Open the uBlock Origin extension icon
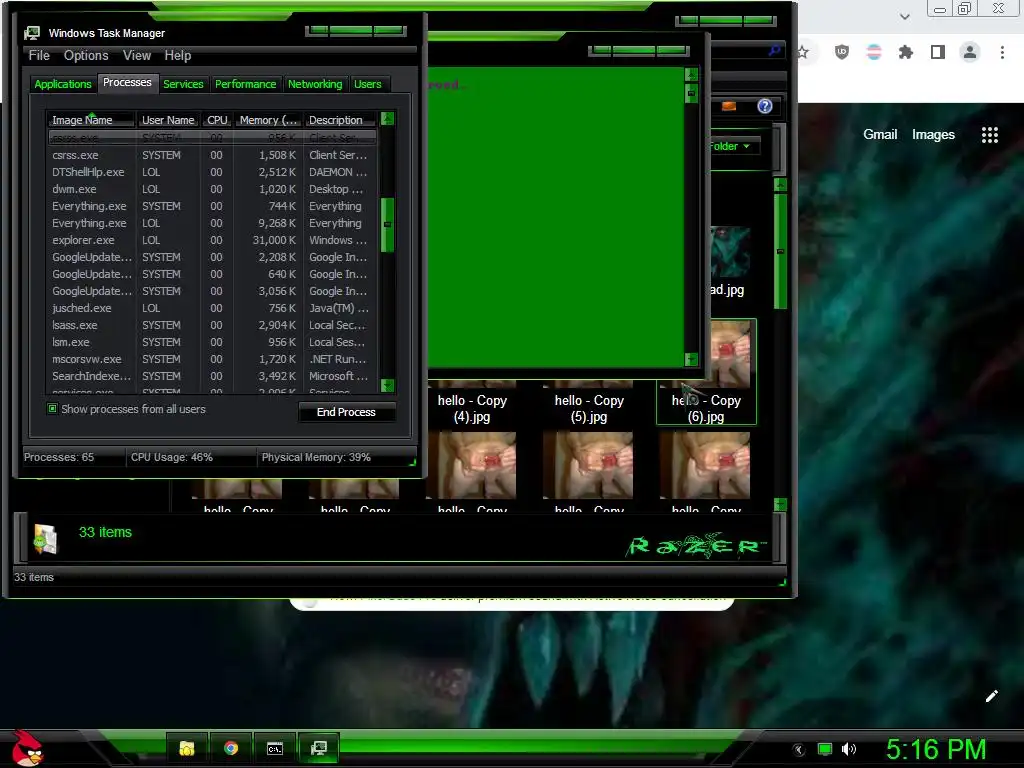The width and height of the screenshot is (1024, 768). tap(842, 52)
